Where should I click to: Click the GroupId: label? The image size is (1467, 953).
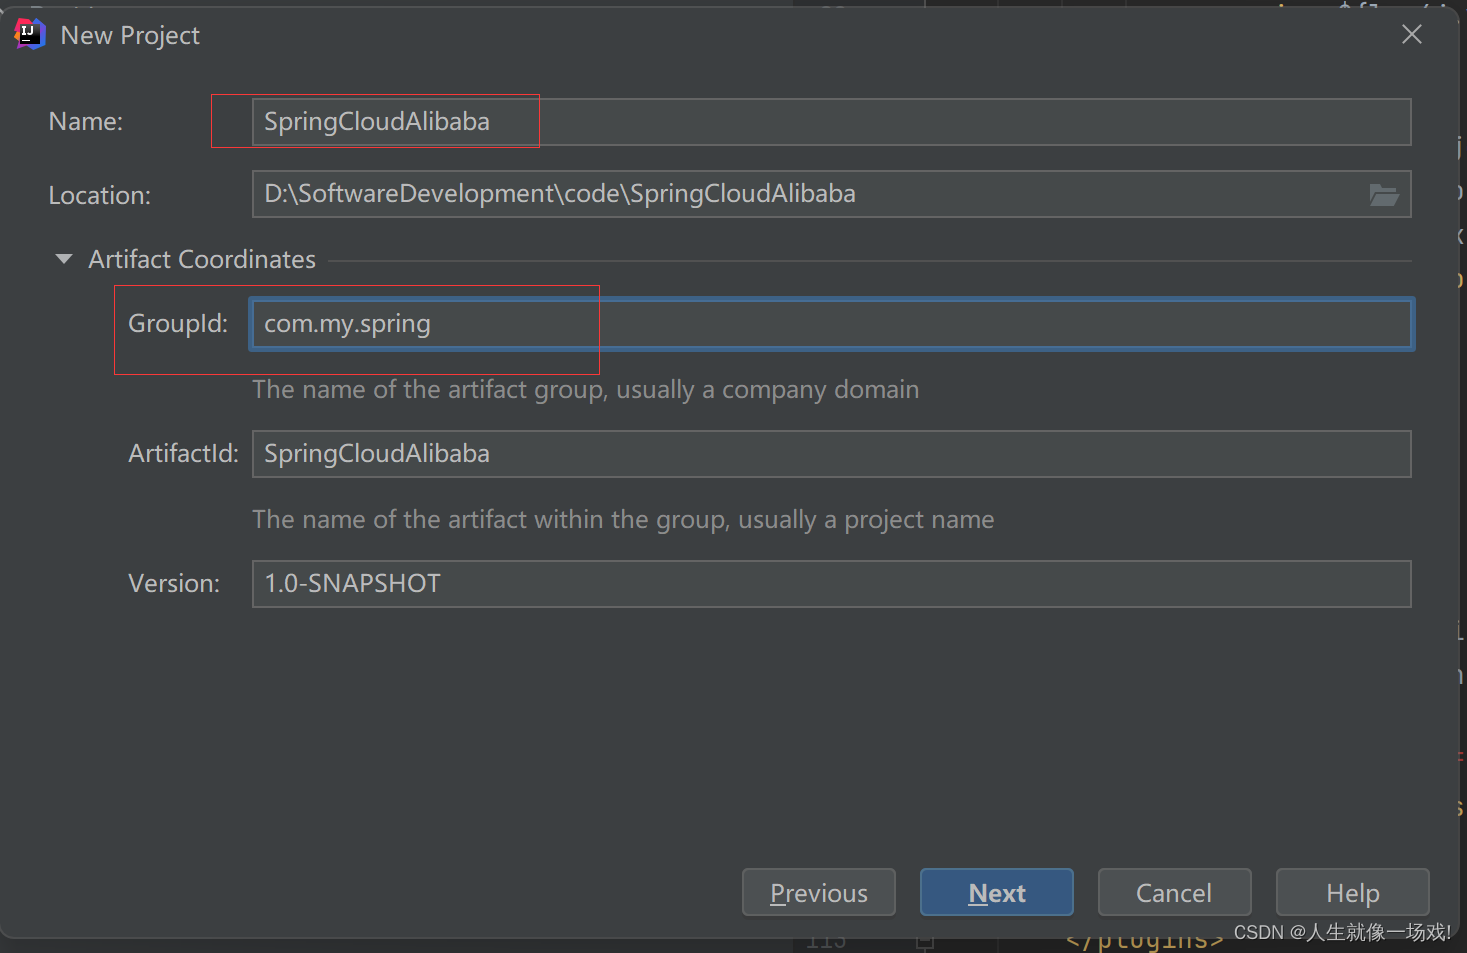tap(178, 324)
